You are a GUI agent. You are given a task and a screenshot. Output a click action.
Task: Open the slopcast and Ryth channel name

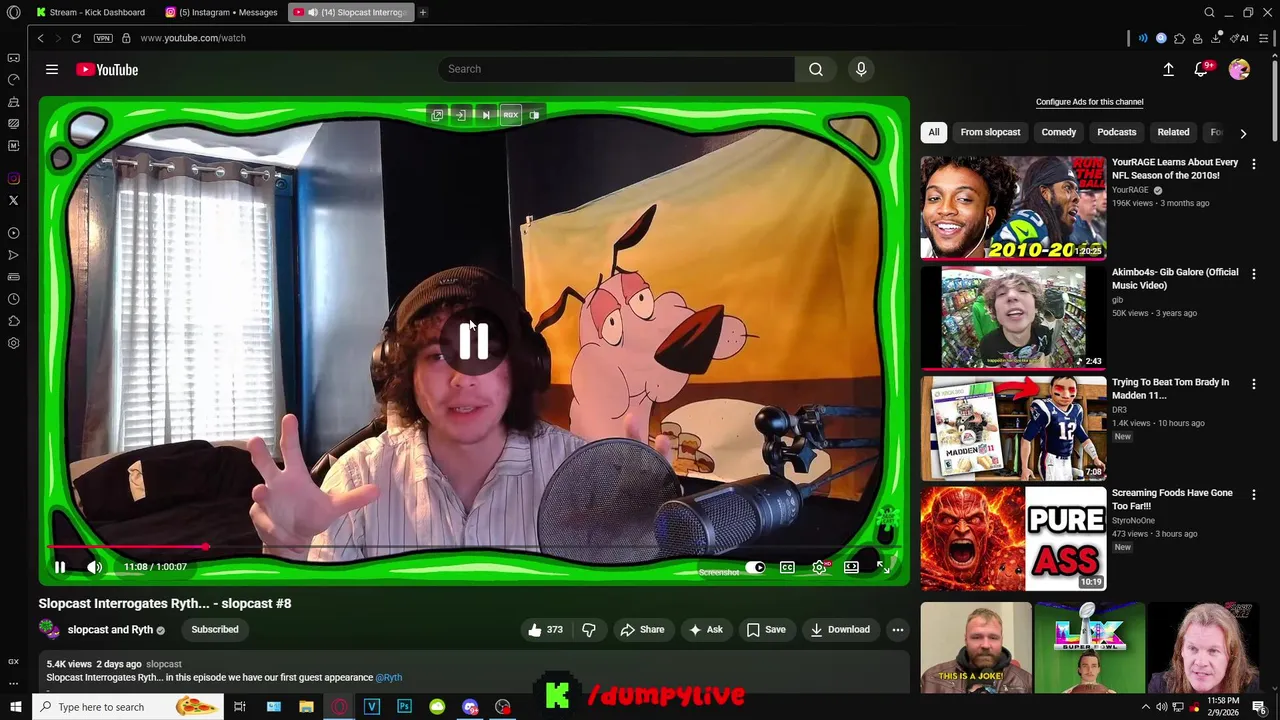(110, 629)
